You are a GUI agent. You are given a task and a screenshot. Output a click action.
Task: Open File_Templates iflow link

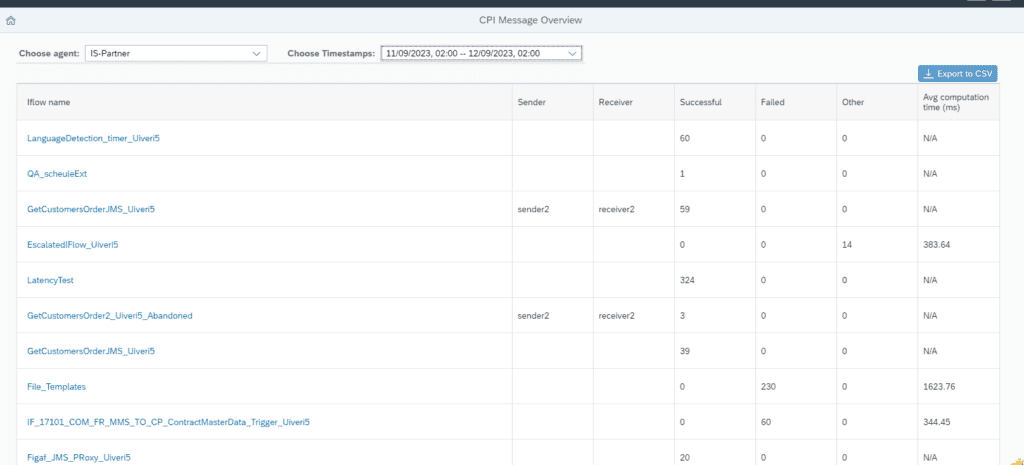pyautogui.click(x=56, y=387)
